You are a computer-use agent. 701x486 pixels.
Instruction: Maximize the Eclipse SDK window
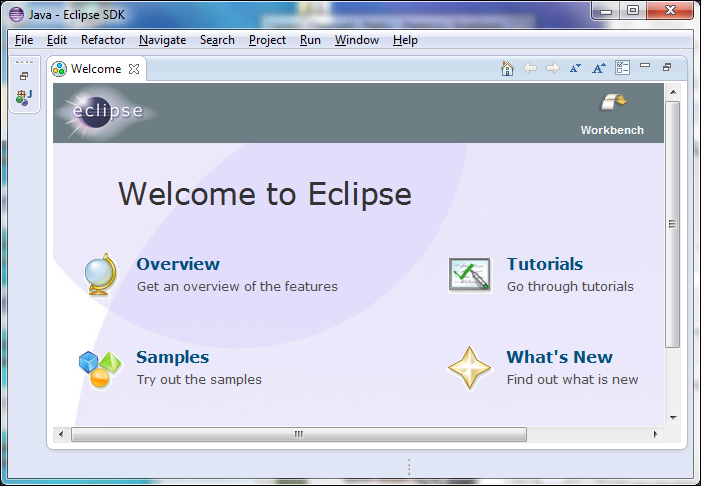pos(633,11)
